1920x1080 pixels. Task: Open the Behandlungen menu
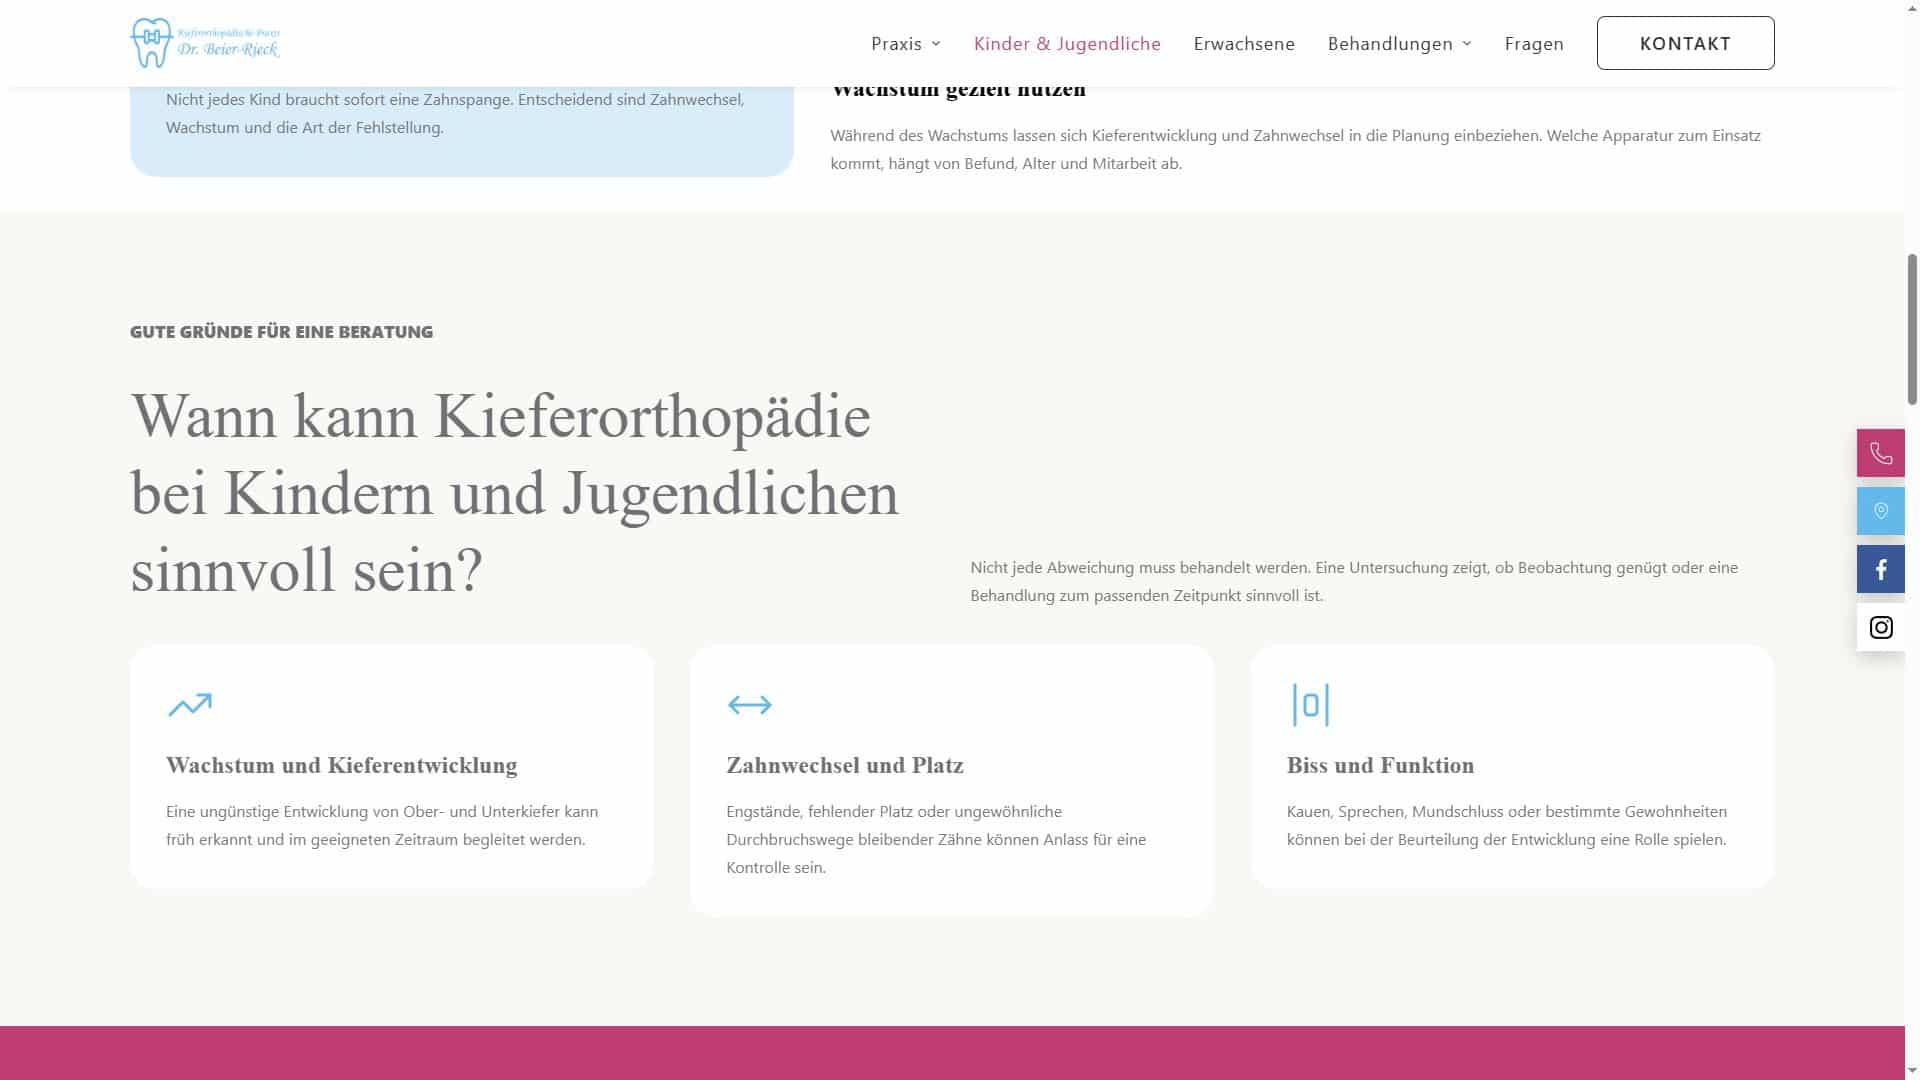1390,43
